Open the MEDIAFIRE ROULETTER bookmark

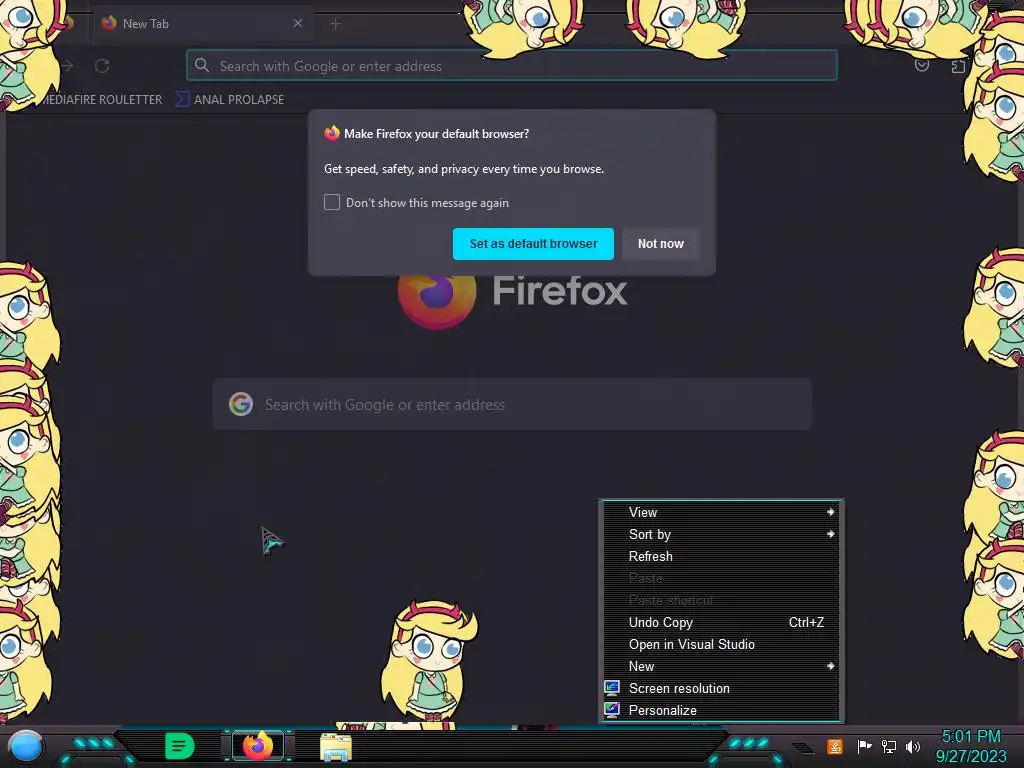click(101, 99)
